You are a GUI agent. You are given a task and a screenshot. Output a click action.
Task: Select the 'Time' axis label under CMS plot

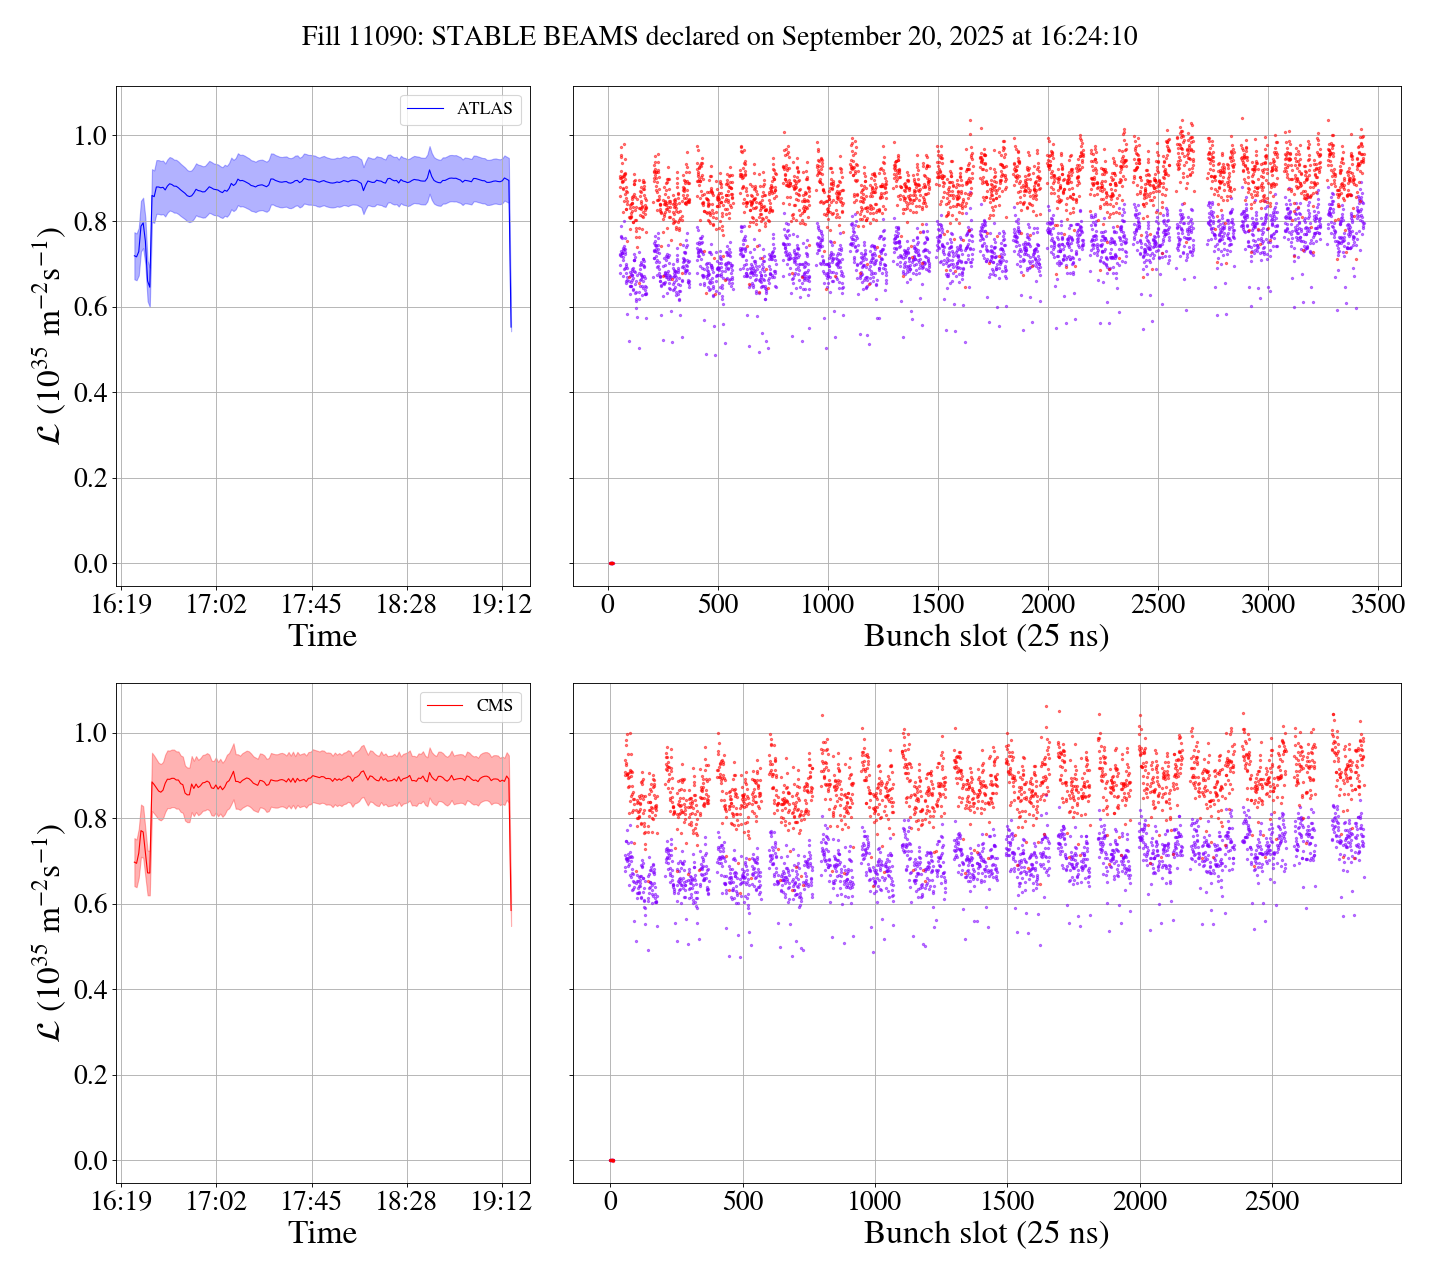click(x=322, y=1233)
